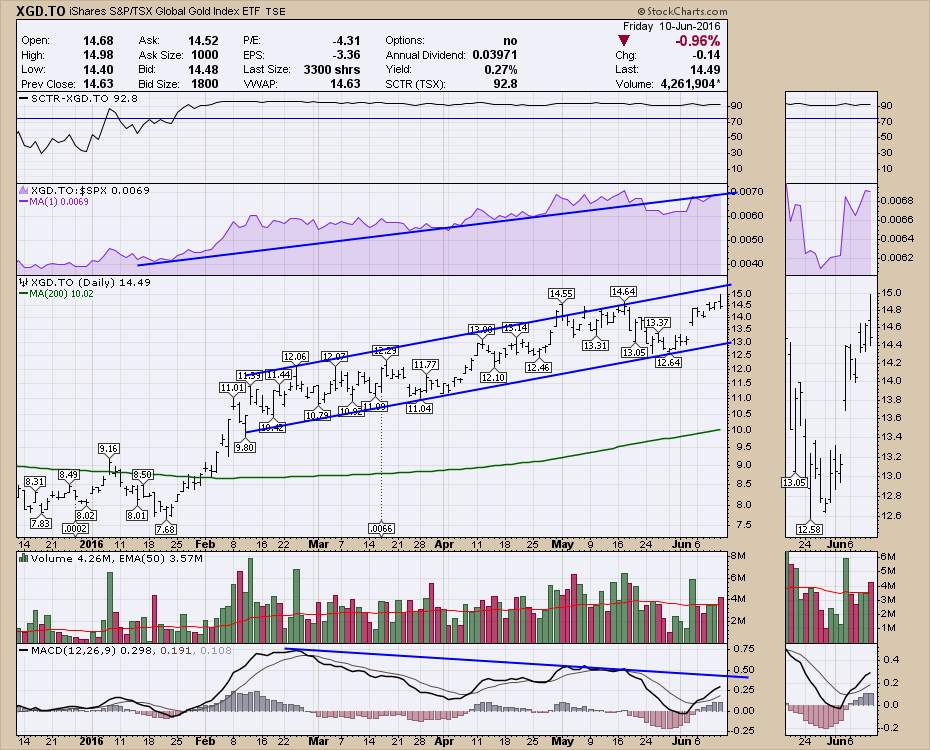930x750 pixels.
Task: Click the Chg value -0.14
Action: pyautogui.click(x=707, y=55)
